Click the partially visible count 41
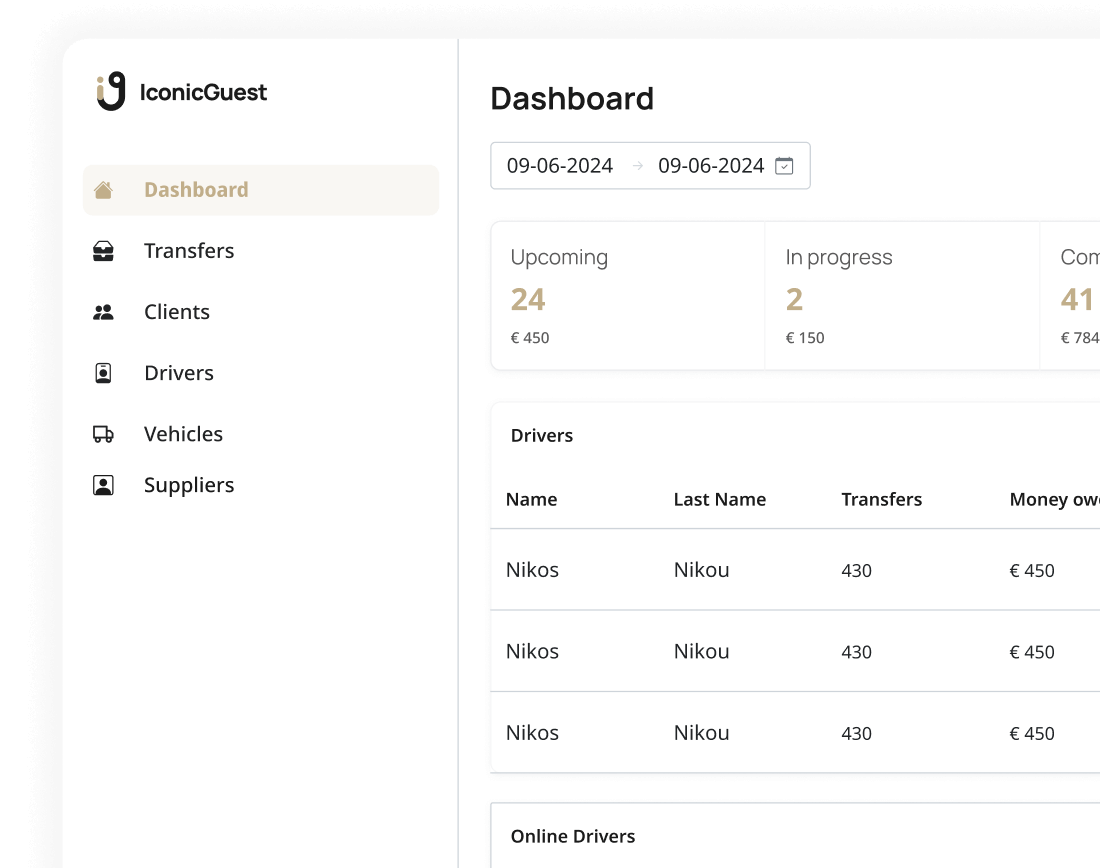Screen dimensions: 1100x868 click(1077, 300)
